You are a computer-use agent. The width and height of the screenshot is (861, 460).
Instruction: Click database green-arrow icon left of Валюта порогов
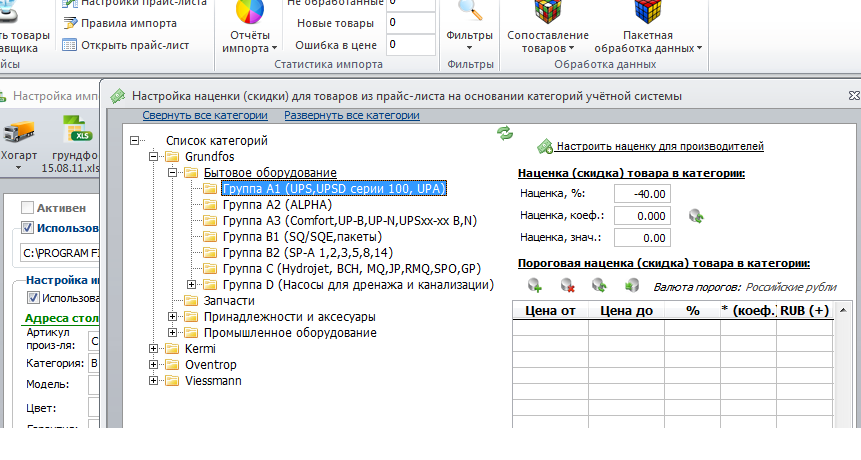631,285
